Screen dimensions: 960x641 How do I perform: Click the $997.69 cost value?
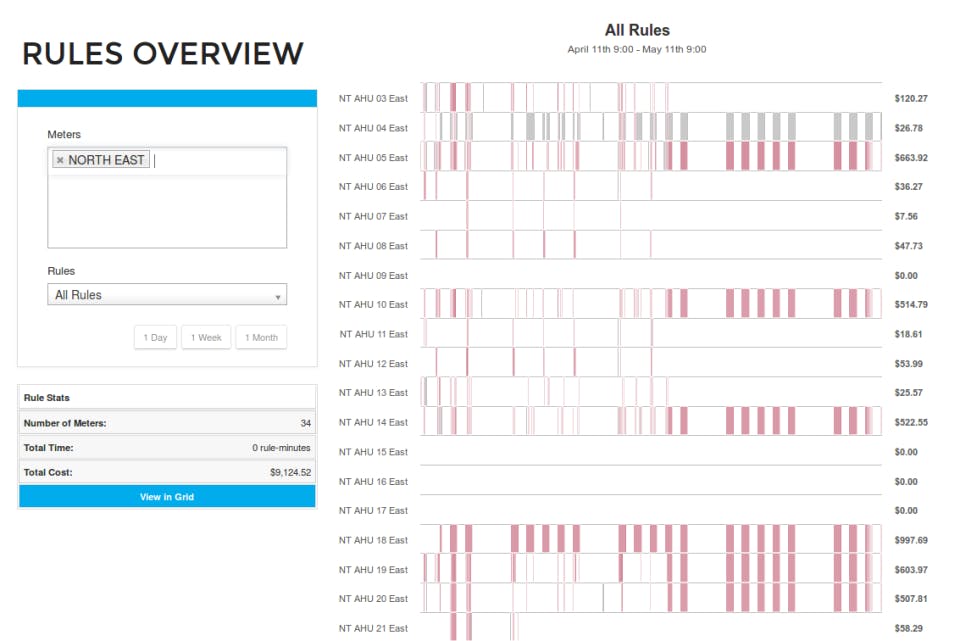911,541
